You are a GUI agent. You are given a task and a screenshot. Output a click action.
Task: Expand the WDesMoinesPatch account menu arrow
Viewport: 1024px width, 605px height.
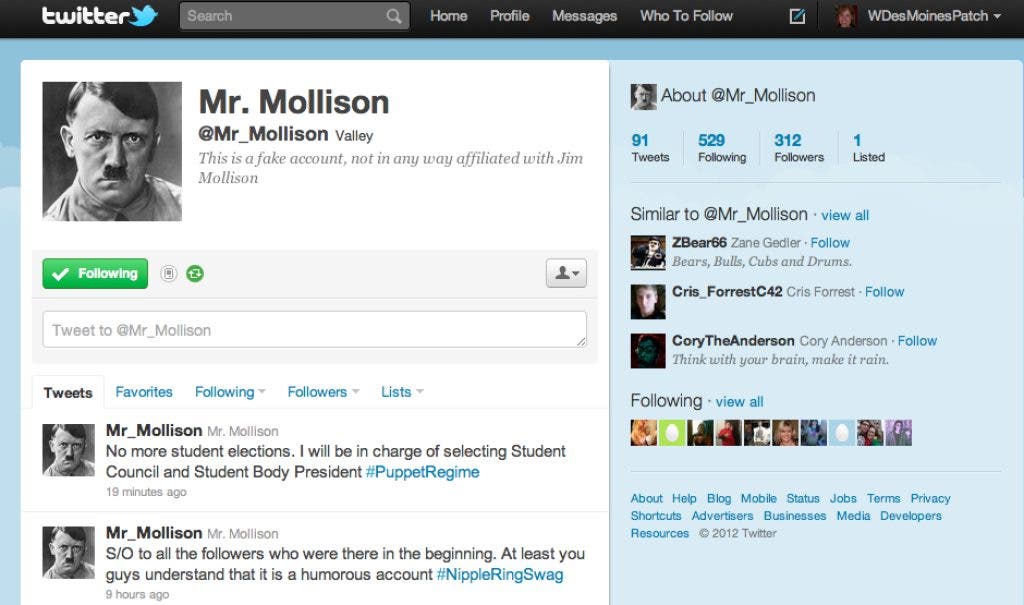(x=997, y=16)
